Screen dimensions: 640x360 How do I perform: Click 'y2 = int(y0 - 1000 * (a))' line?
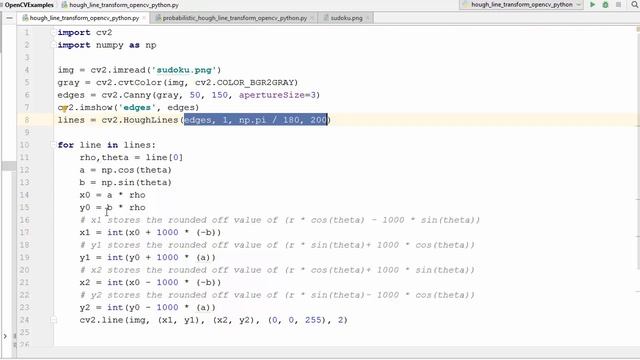(x=148, y=307)
